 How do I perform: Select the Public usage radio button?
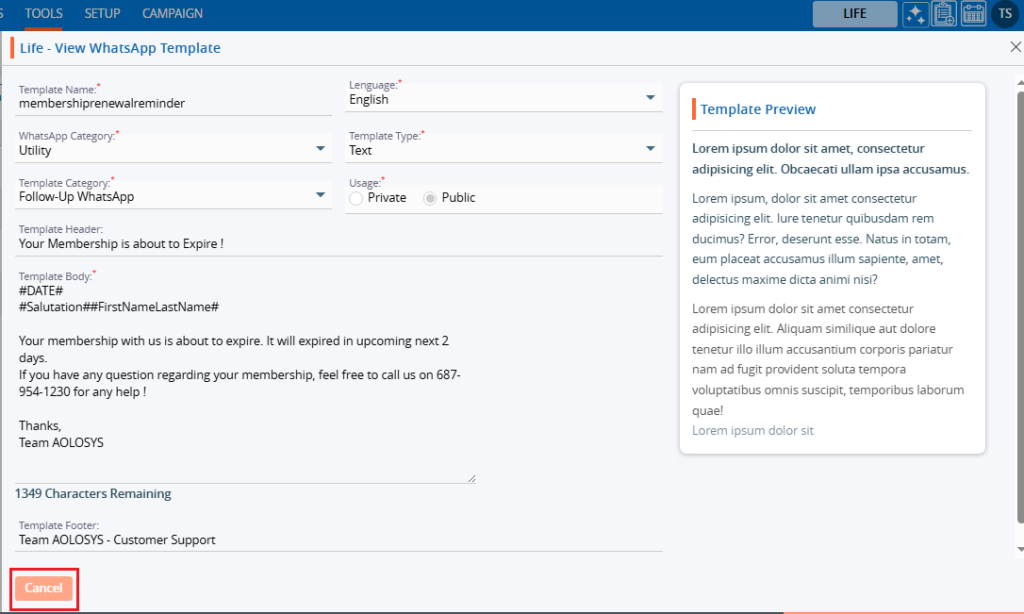click(x=430, y=198)
